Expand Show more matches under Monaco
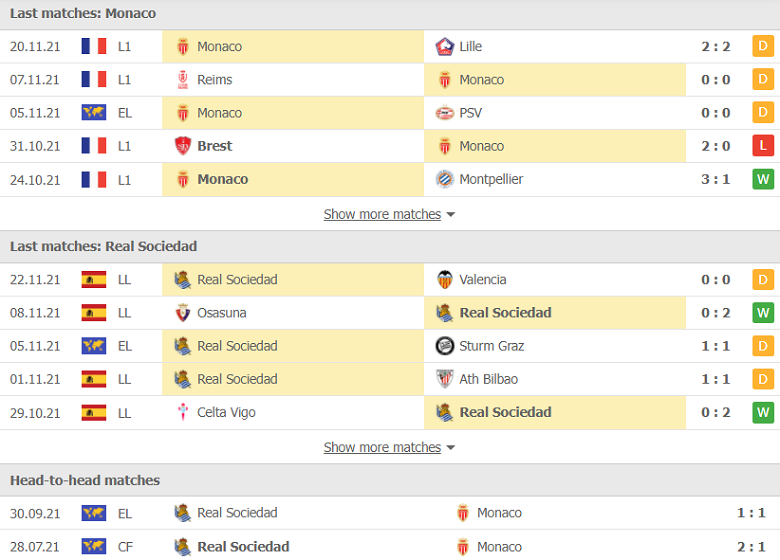The width and height of the screenshot is (780, 560). [382, 214]
